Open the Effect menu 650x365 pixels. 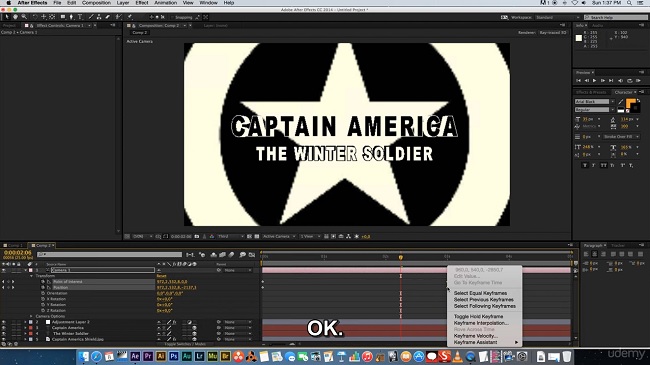coord(141,3)
